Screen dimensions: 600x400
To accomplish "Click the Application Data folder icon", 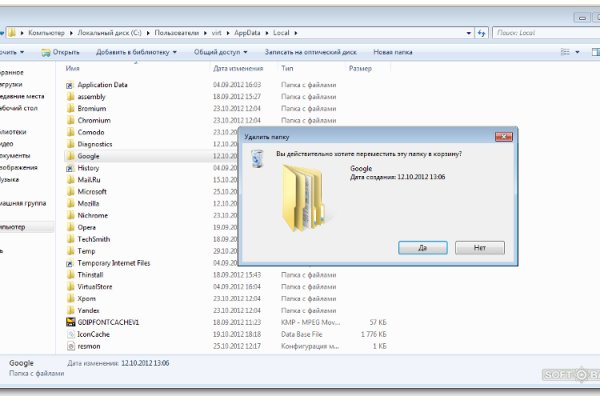I will pos(70,85).
